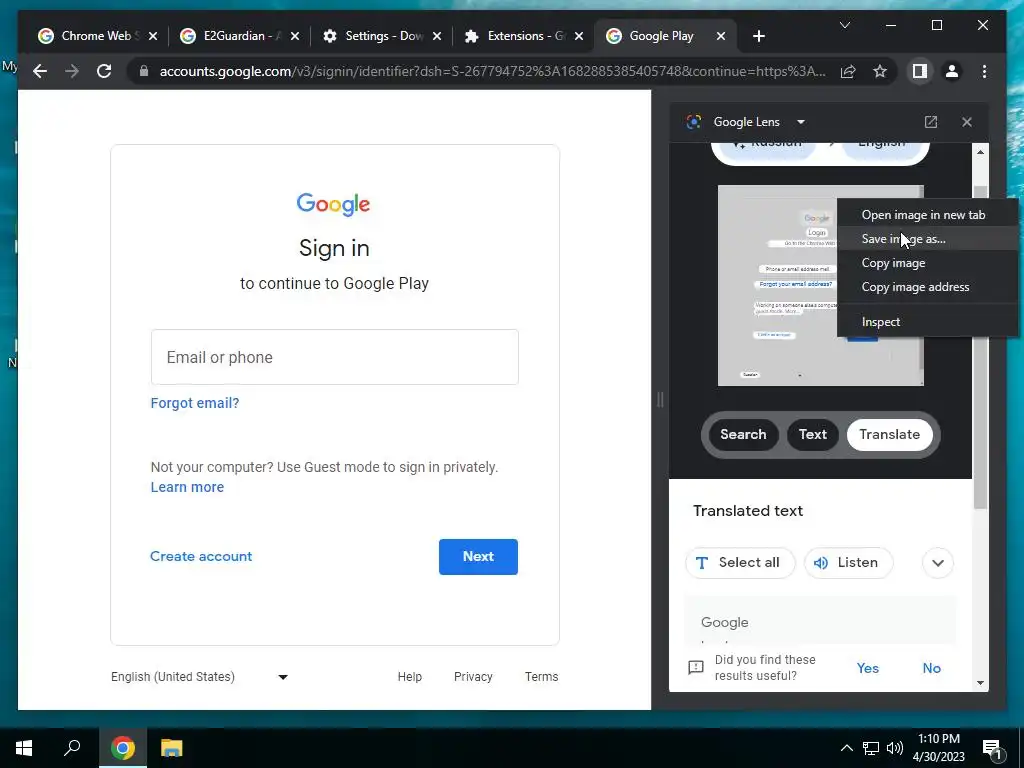Open File Explorer from the taskbar
The height and width of the screenshot is (768, 1024).
pos(171,748)
